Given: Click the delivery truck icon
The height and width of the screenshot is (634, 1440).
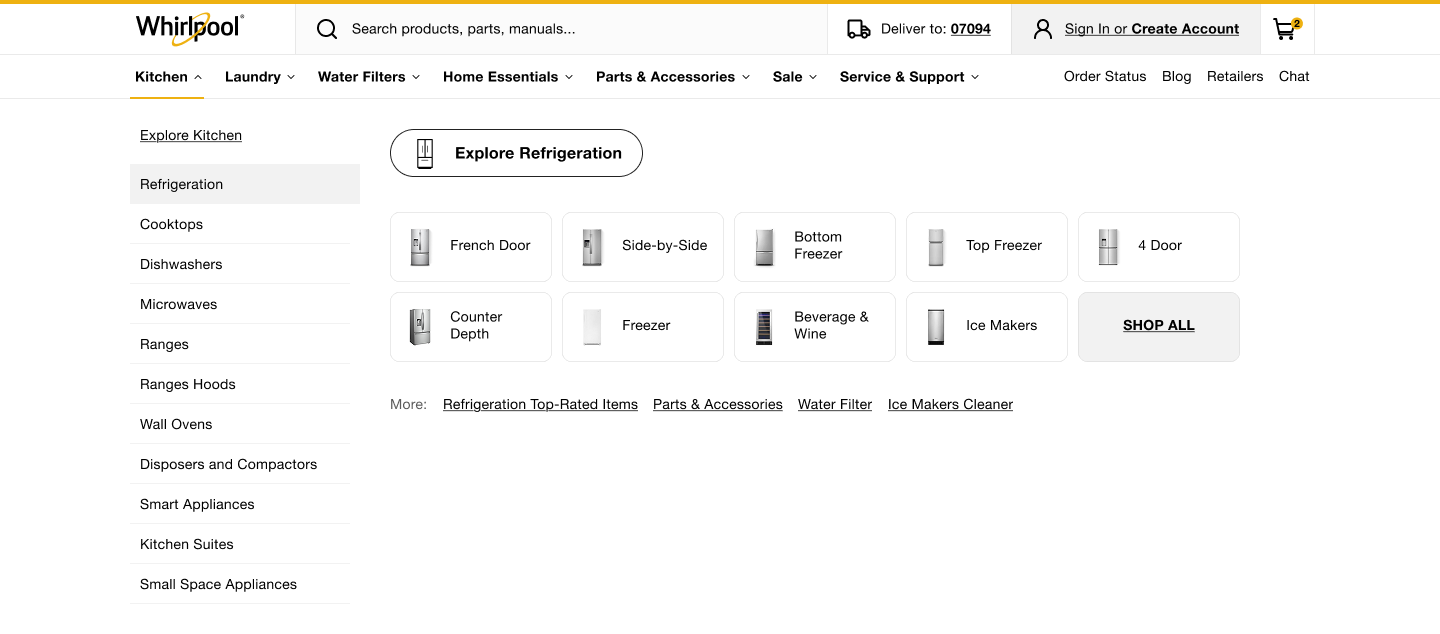Looking at the screenshot, I should point(858,29).
